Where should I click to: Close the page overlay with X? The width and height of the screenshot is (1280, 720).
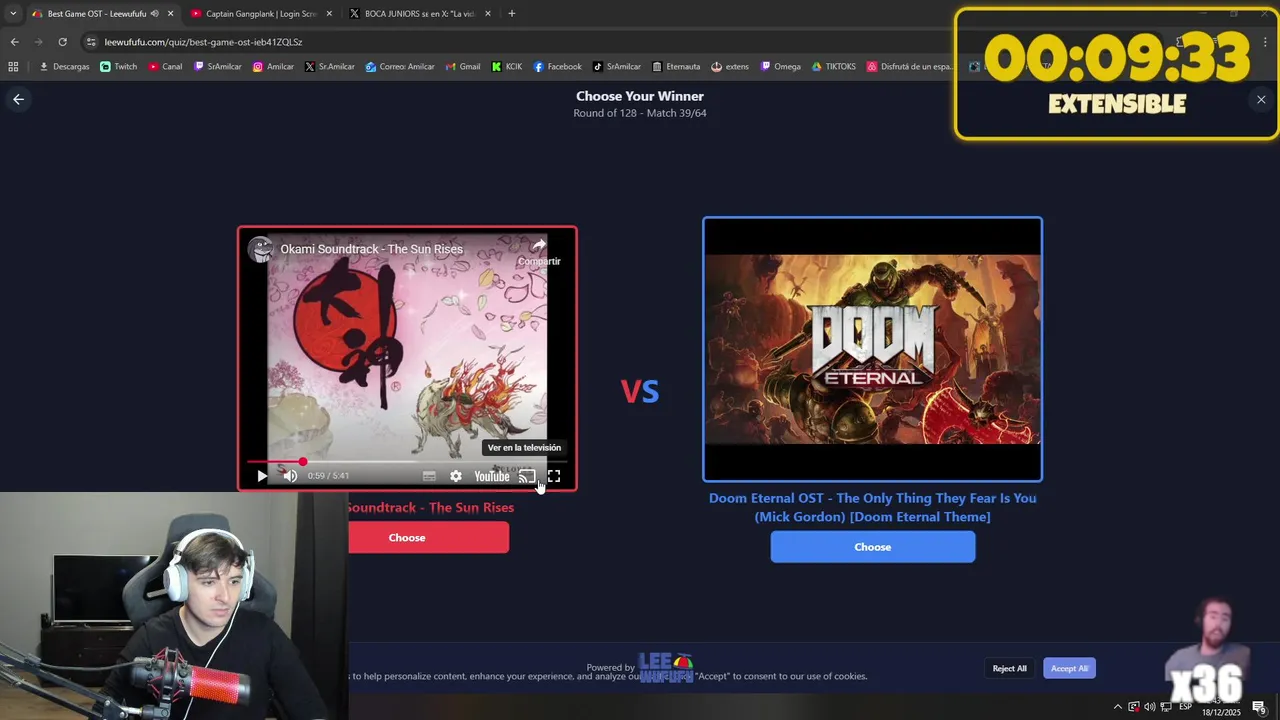[1261, 99]
